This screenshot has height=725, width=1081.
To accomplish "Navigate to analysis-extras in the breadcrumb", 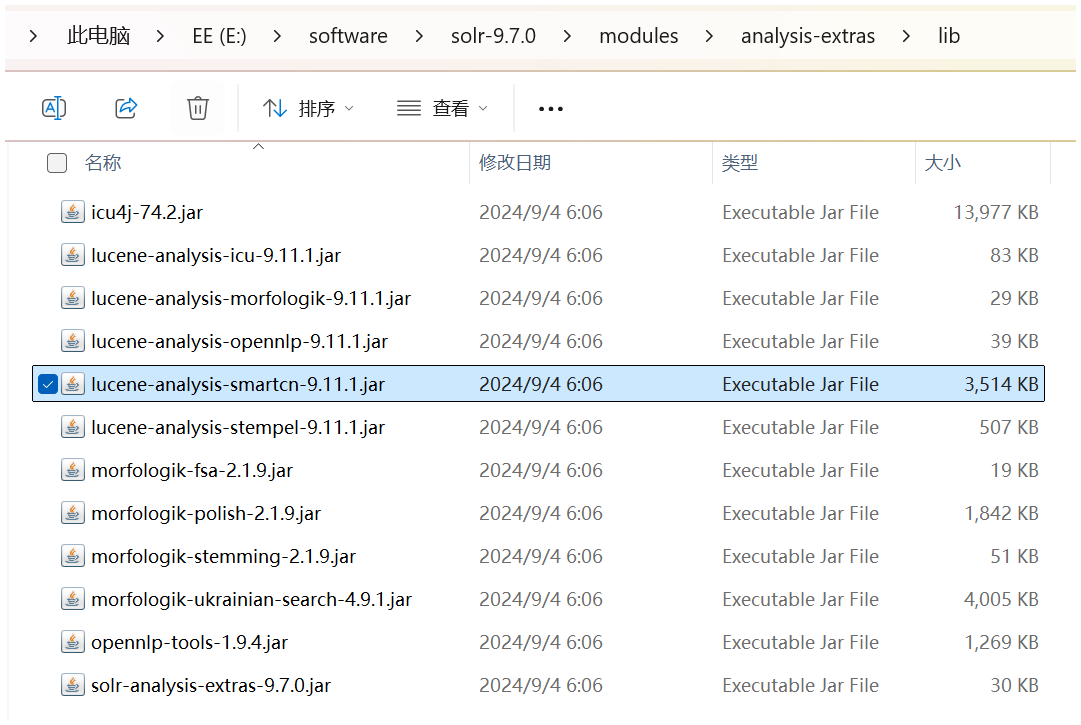I will (x=807, y=36).
